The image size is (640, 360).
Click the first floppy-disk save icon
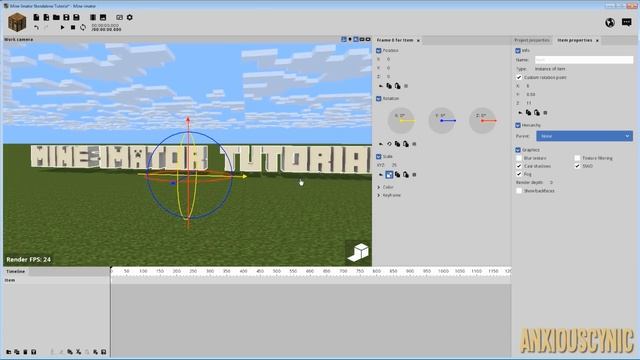[66, 17]
